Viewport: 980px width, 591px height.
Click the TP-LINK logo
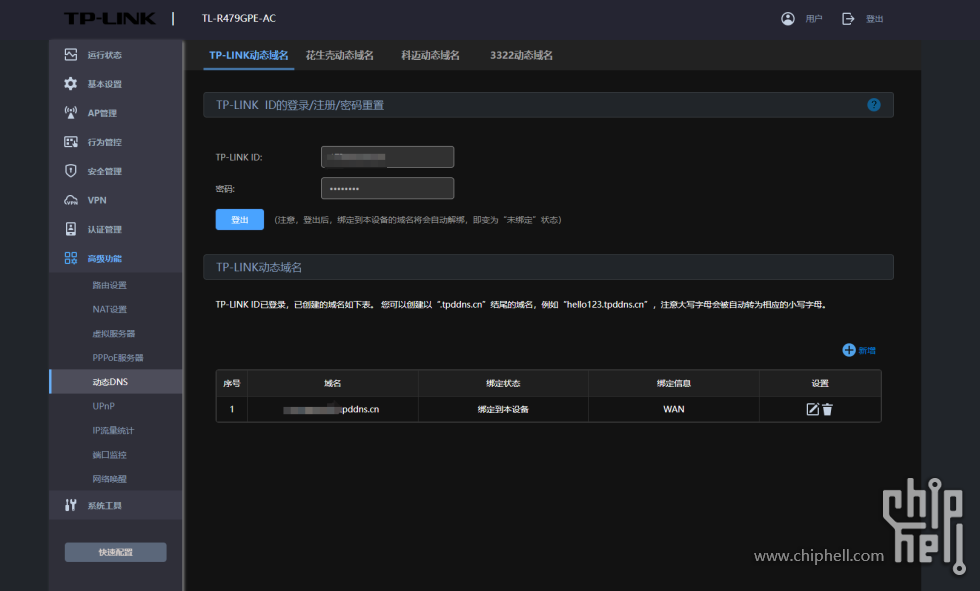[x=110, y=19]
